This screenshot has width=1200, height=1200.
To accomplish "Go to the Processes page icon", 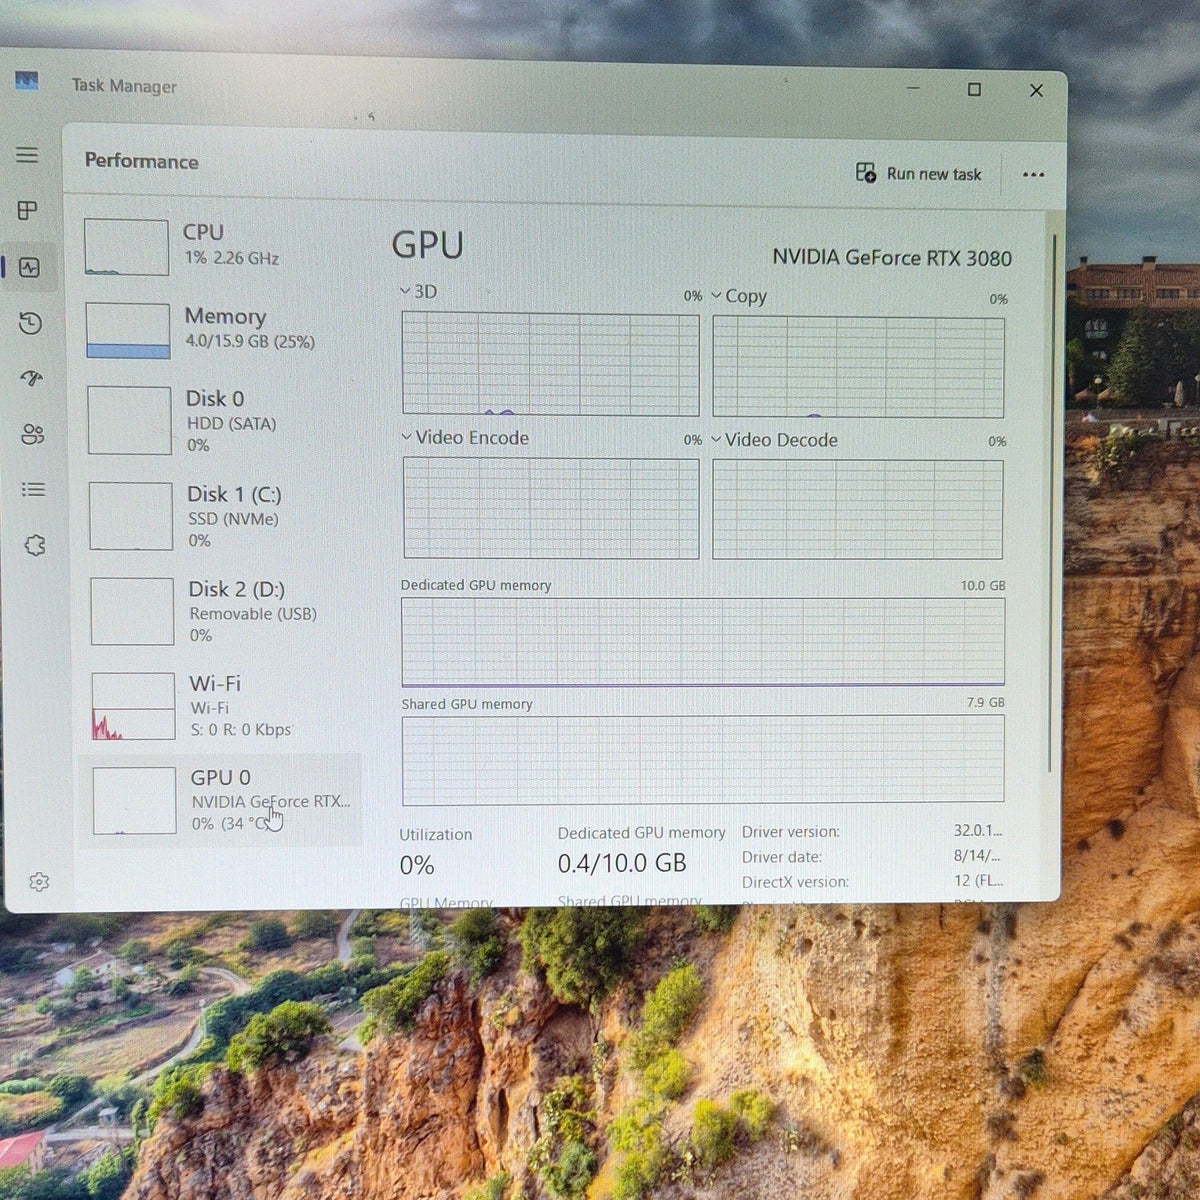I will tap(28, 210).
